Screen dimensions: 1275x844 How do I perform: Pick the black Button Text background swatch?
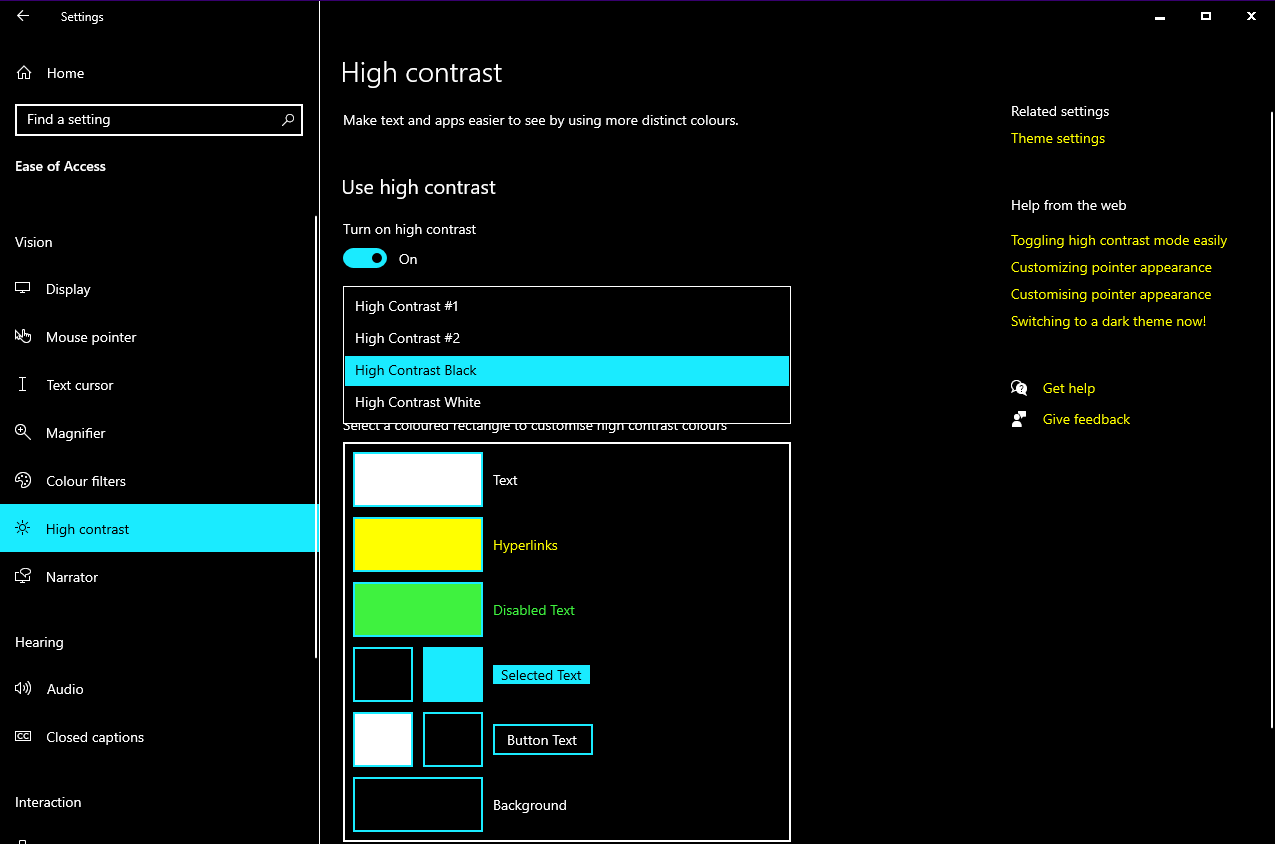click(453, 740)
